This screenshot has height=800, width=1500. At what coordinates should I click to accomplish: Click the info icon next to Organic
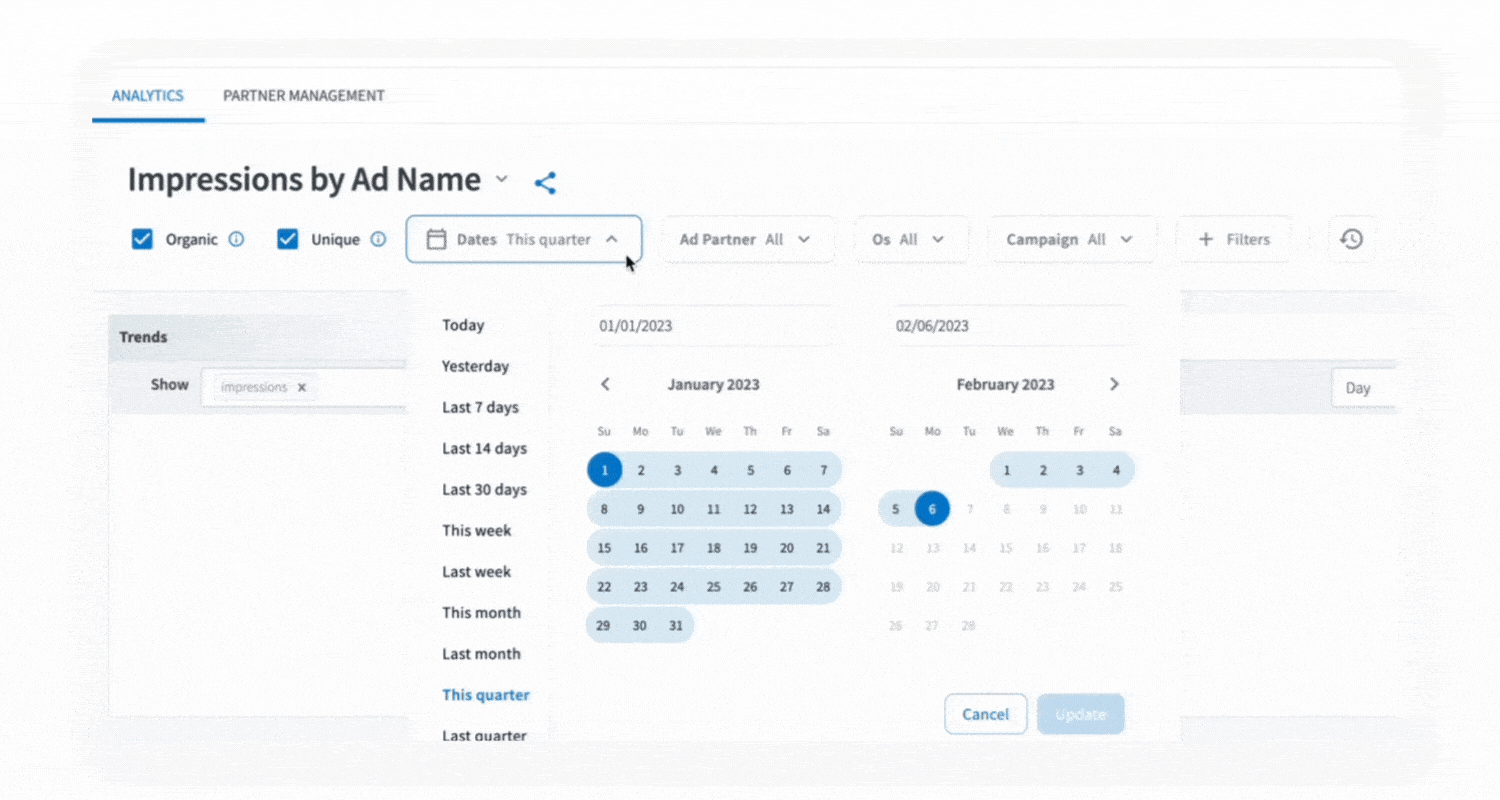pos(236,239)
